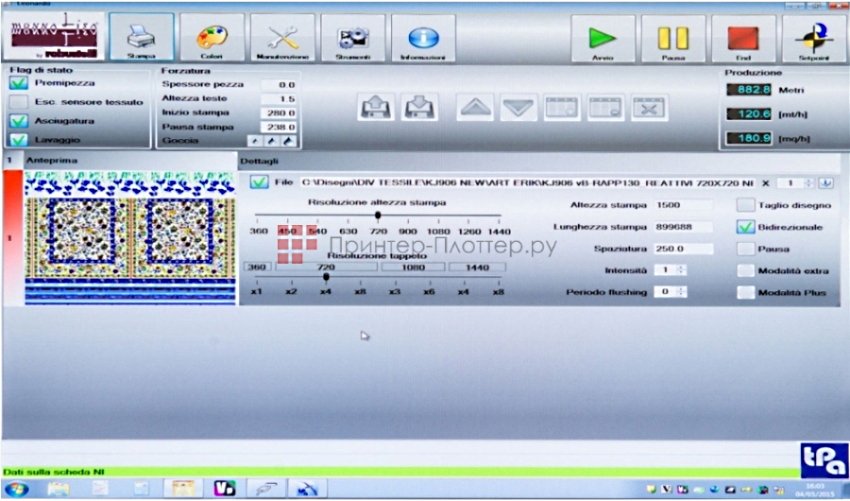Click the delete-row table icon with X
The width and height of the screenshot is (850, 501).
click(649, 107)
